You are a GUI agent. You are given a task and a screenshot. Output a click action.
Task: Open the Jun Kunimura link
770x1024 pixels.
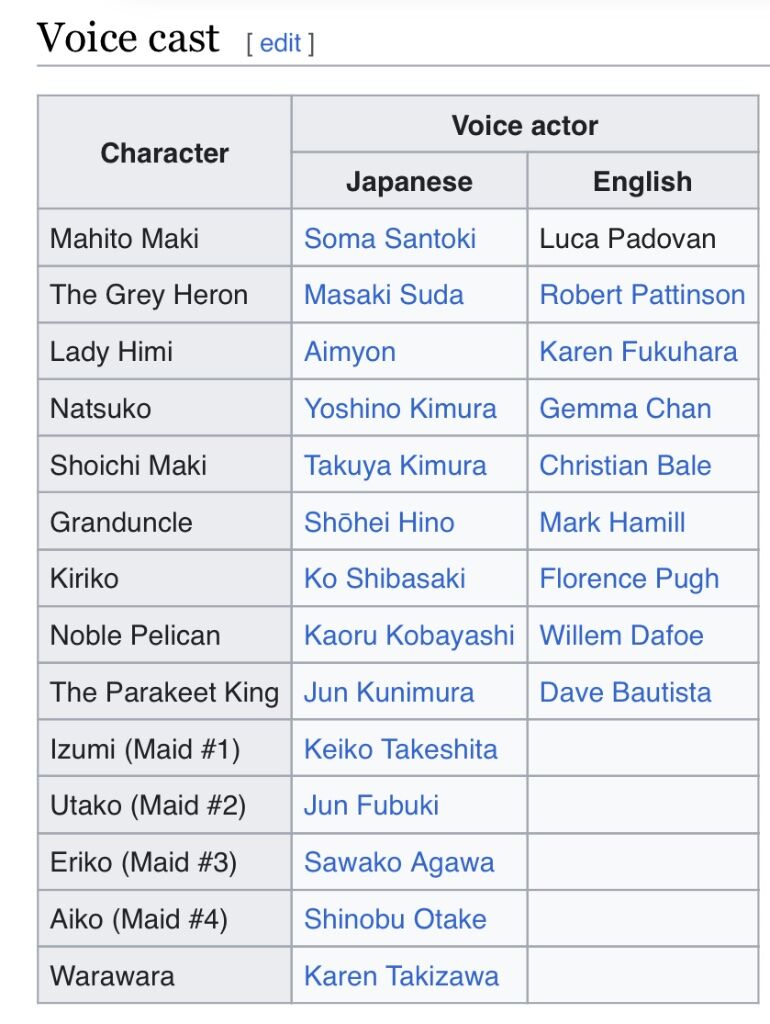coord(389,692)
